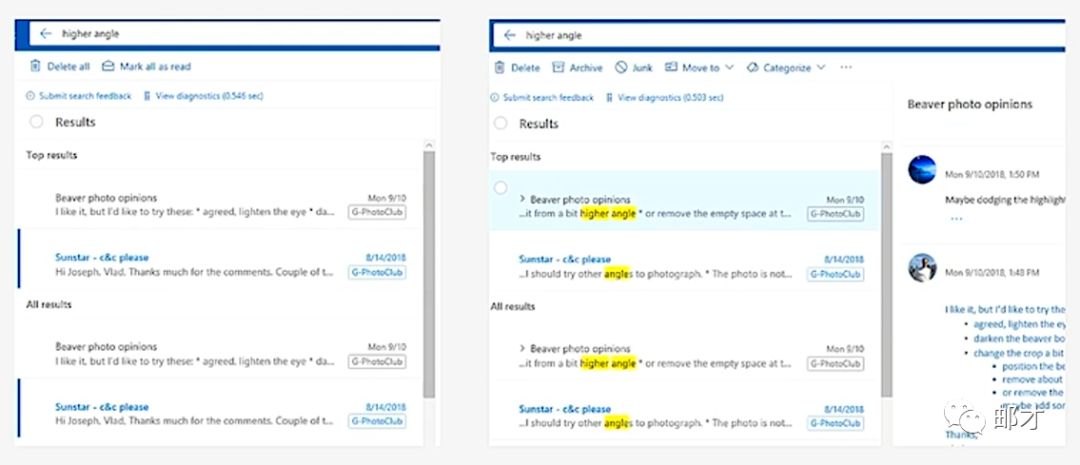Click Delete in the right panel toolbar
1080x465 pixels.
517,68
